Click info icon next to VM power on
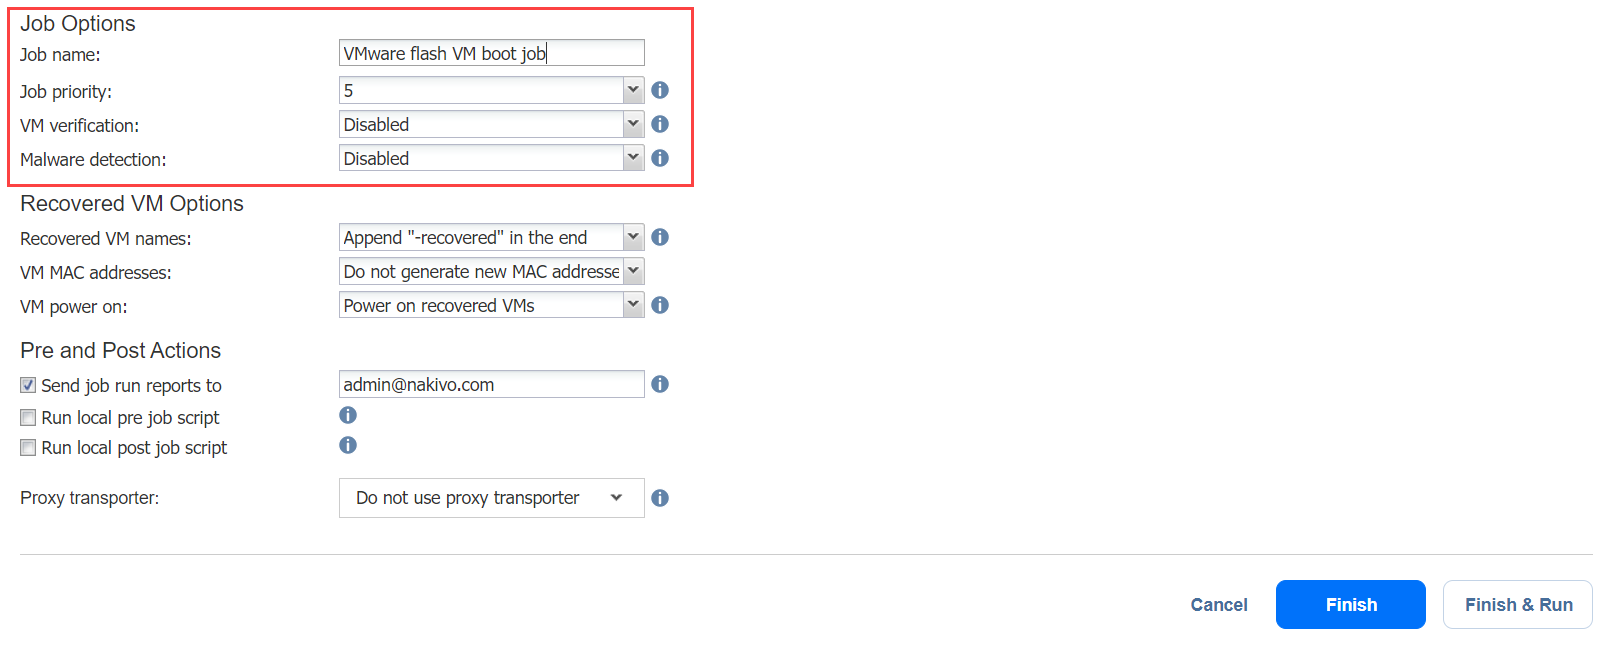This screenshot has height=646, width=1605. (x=660, y=305)
